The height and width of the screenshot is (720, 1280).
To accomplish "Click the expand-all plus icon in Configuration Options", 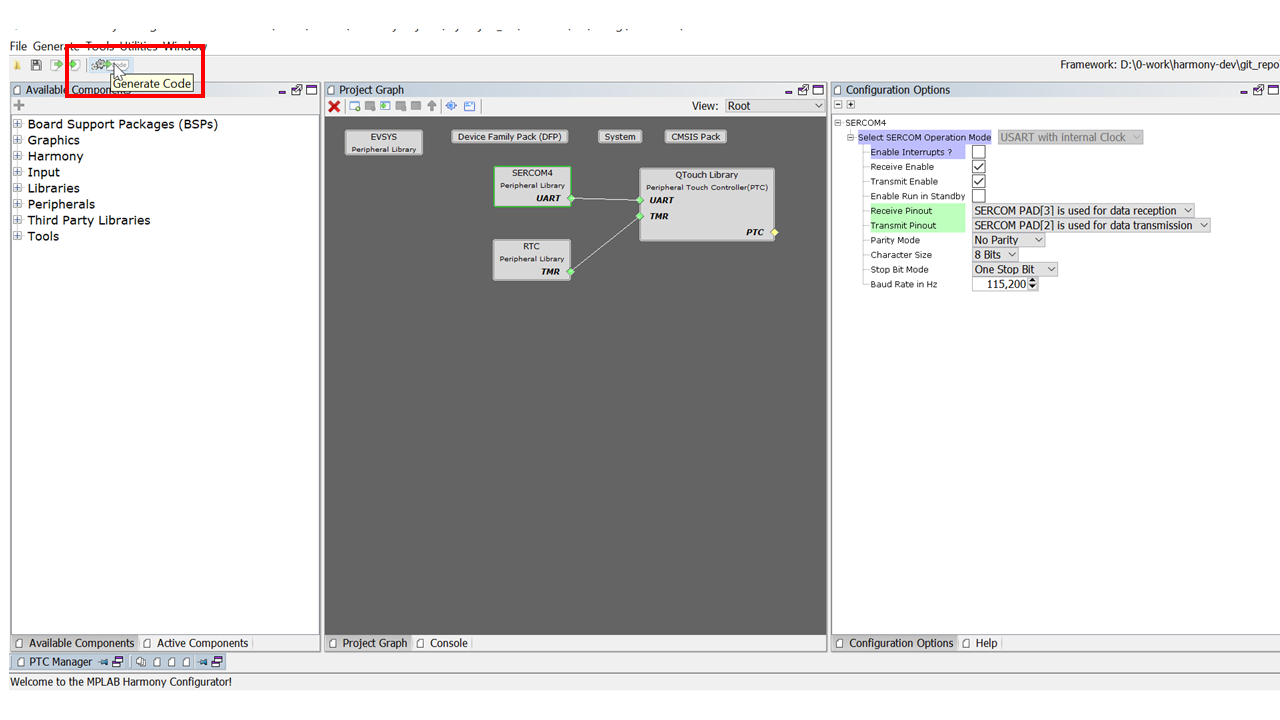I will pos(851,105).
